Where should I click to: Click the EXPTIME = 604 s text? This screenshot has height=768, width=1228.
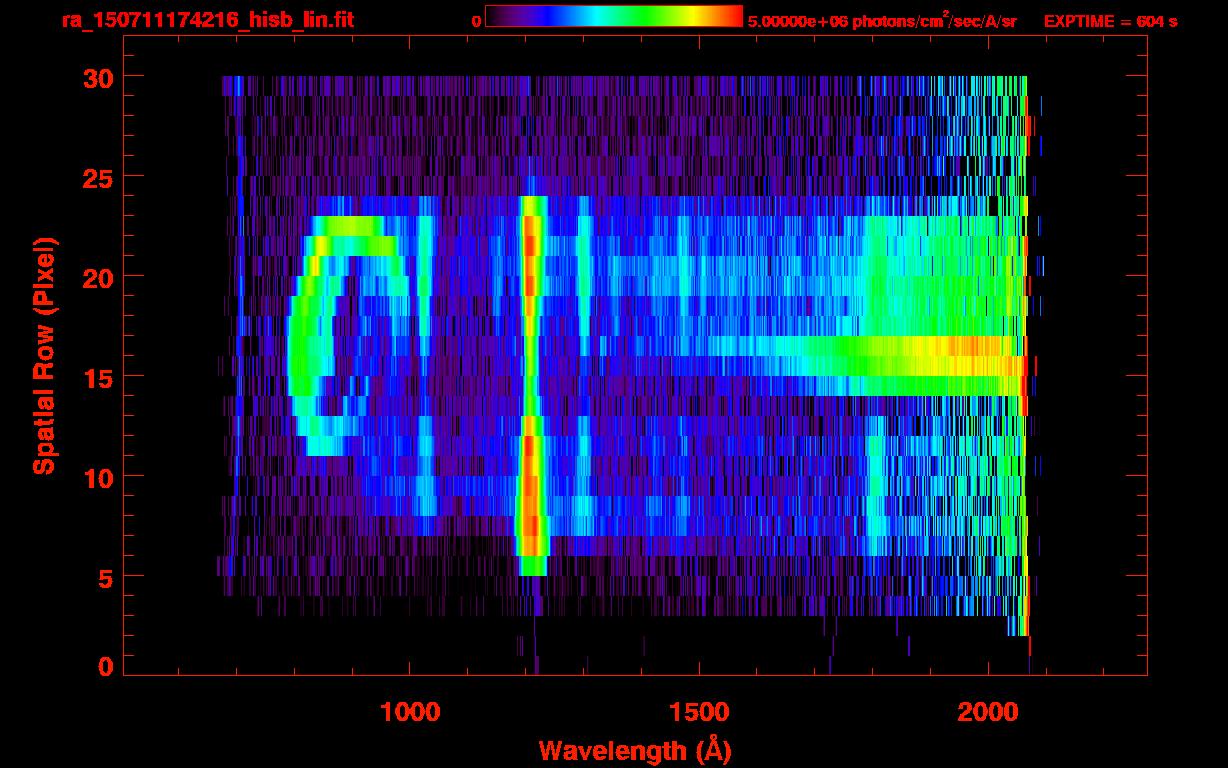point(1110,21)
